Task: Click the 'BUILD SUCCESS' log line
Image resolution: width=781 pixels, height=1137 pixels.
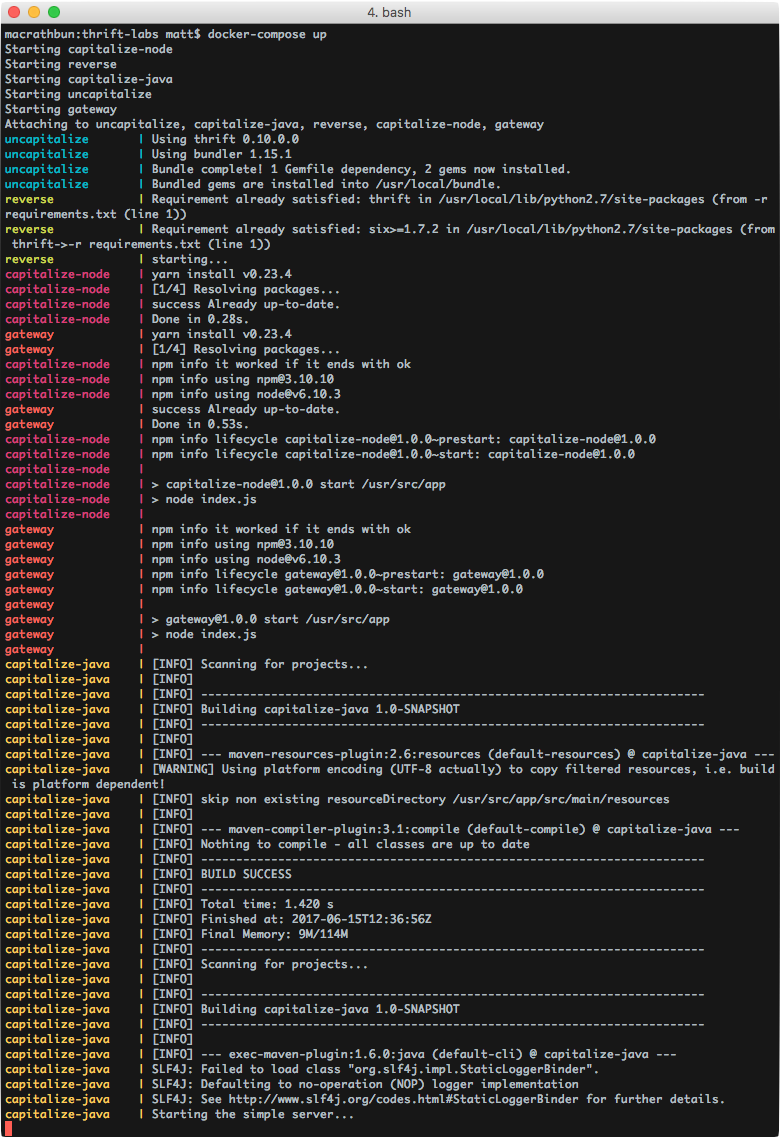Action: click(x=246, y=874)
